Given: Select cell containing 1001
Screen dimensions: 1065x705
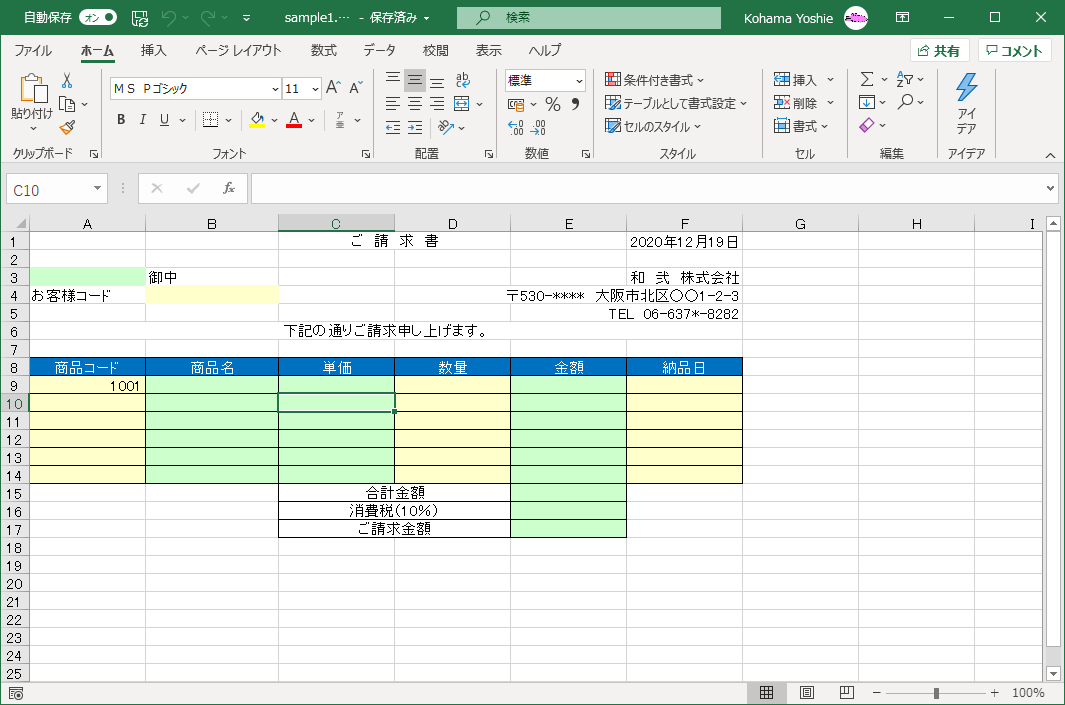Looking at the screenshot, I should coord(88,386).
